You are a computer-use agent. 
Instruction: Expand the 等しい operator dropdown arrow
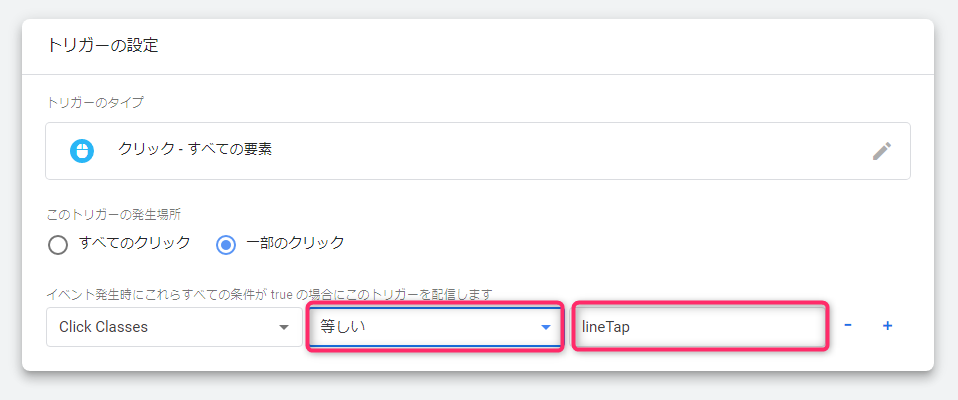pos(546,327)
